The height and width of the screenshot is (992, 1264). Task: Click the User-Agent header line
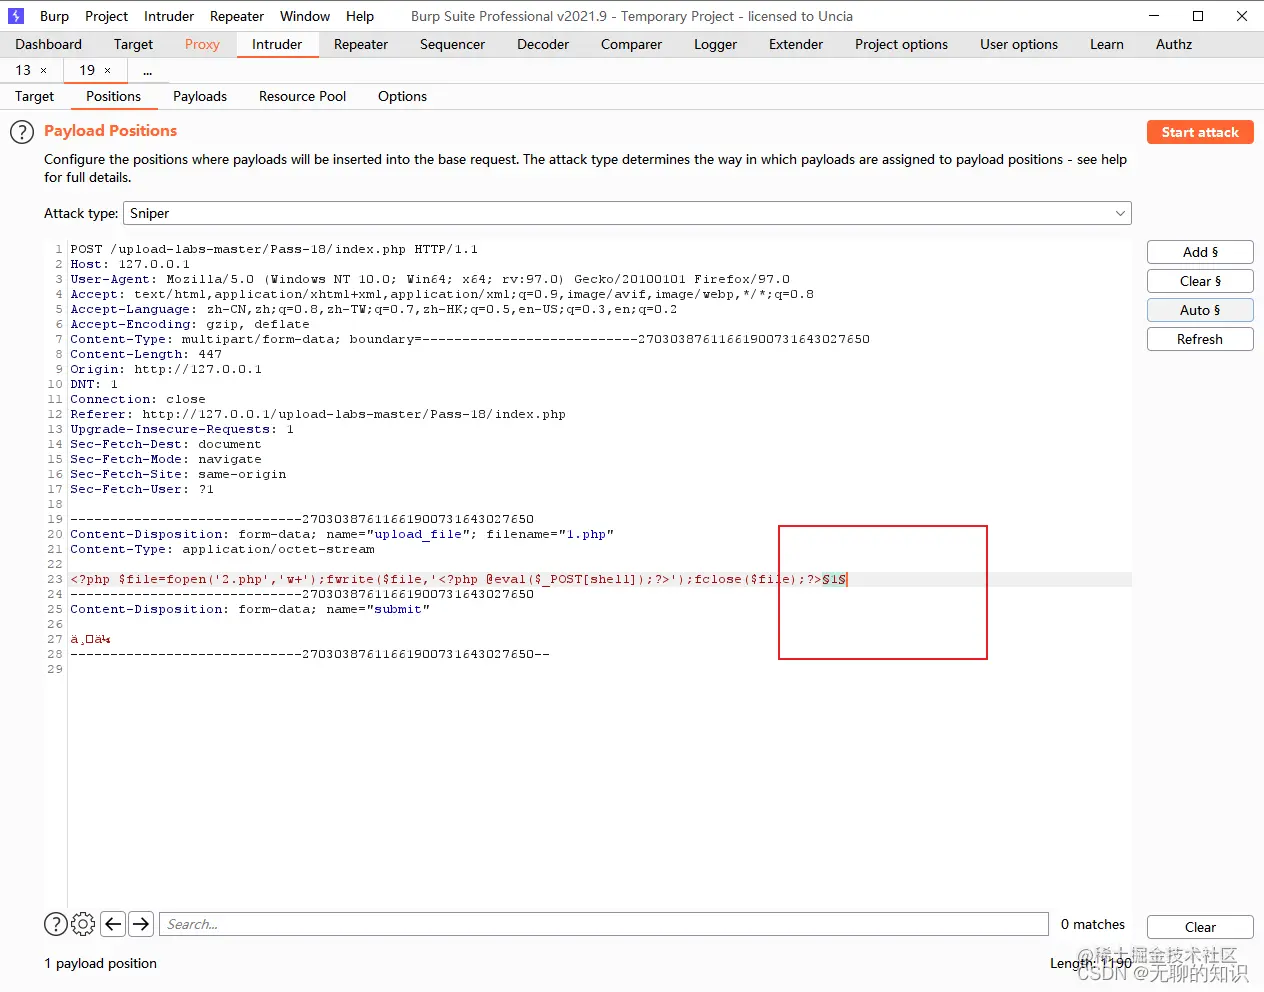point(430,279)
